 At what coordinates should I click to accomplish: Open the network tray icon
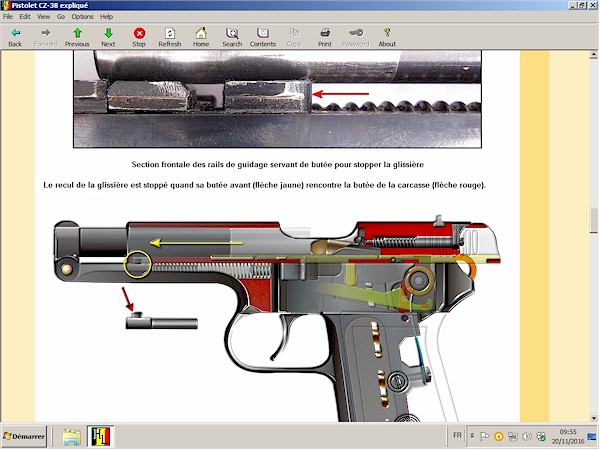(513, 436)
